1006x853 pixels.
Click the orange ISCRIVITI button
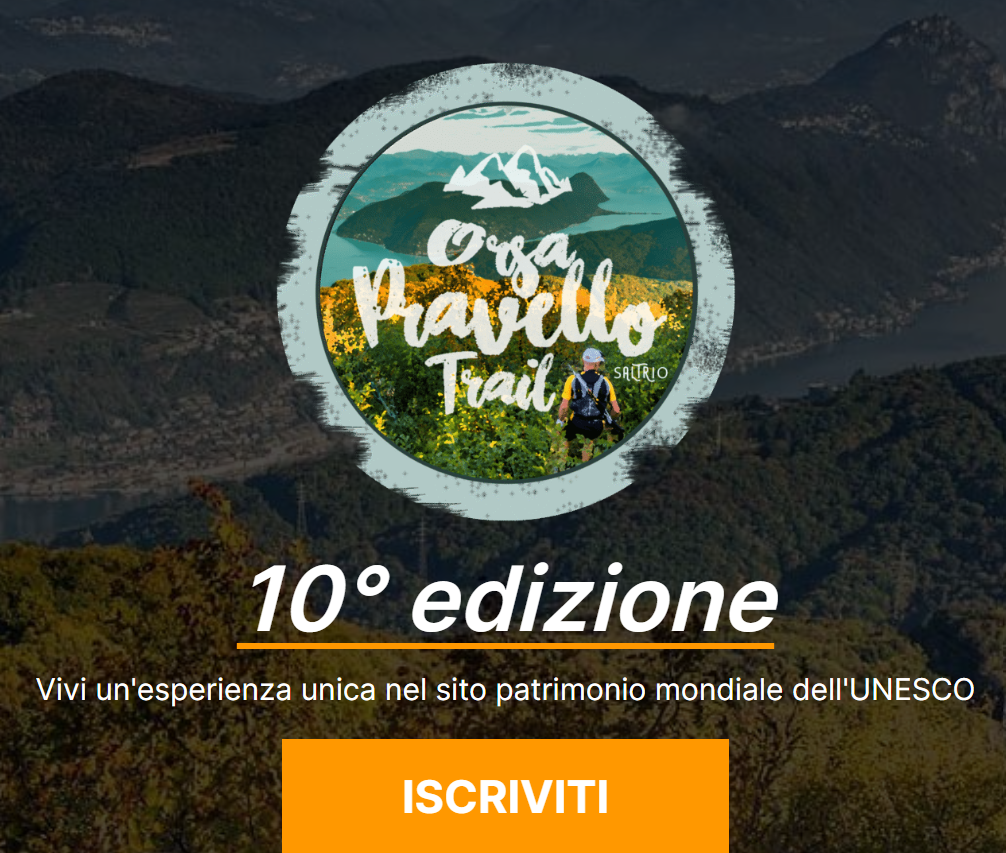(505, 796)
